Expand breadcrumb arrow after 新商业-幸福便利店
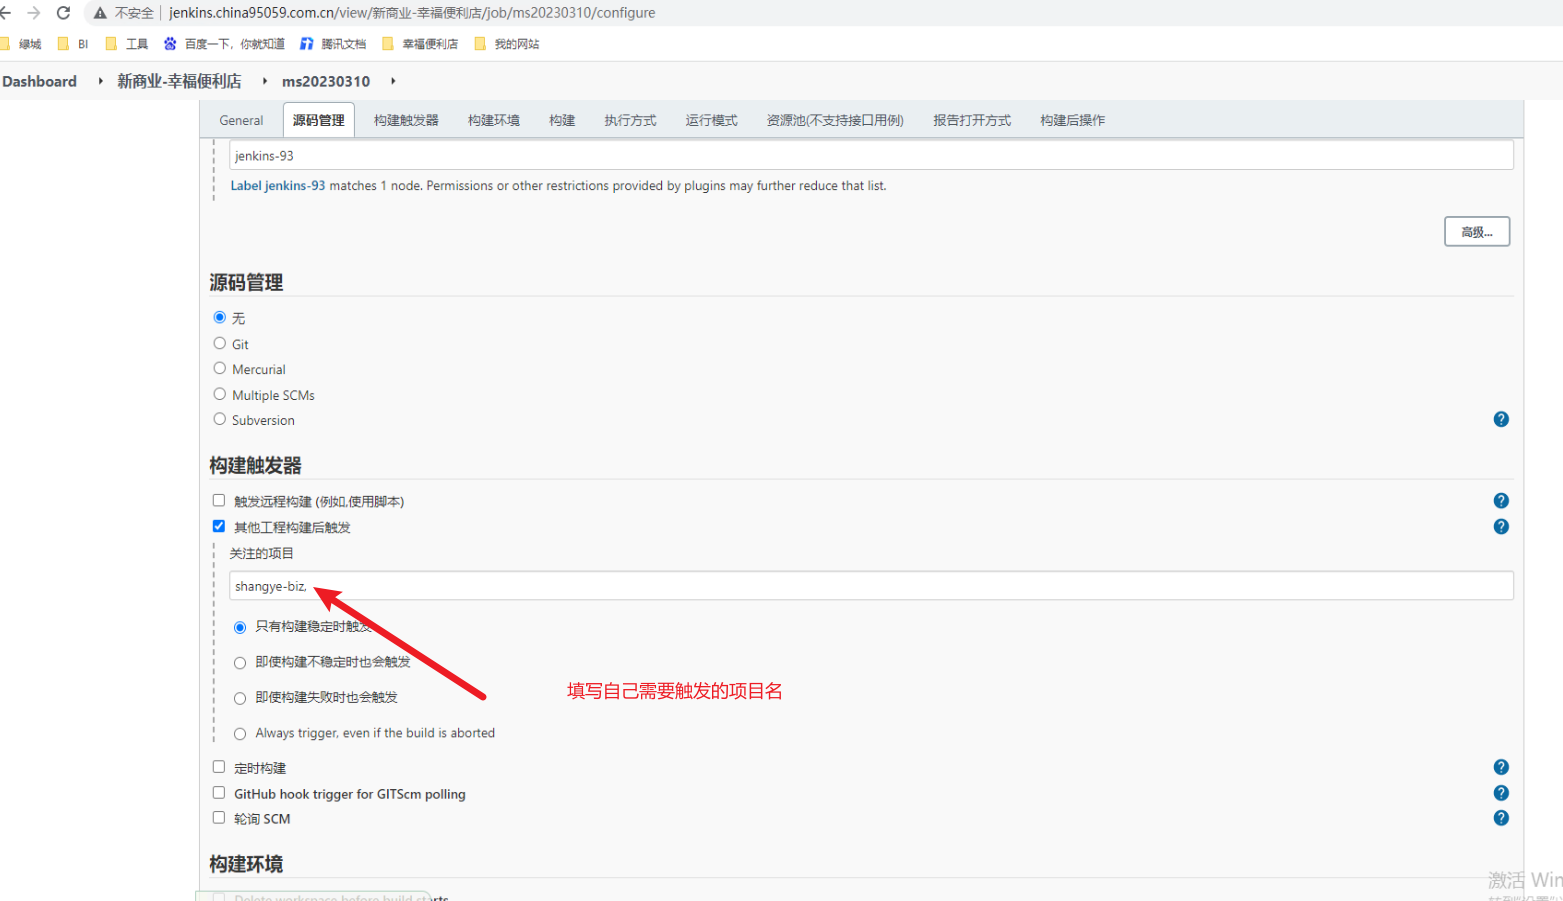Viewport: 1563px width, 901px height. (264, 81)
